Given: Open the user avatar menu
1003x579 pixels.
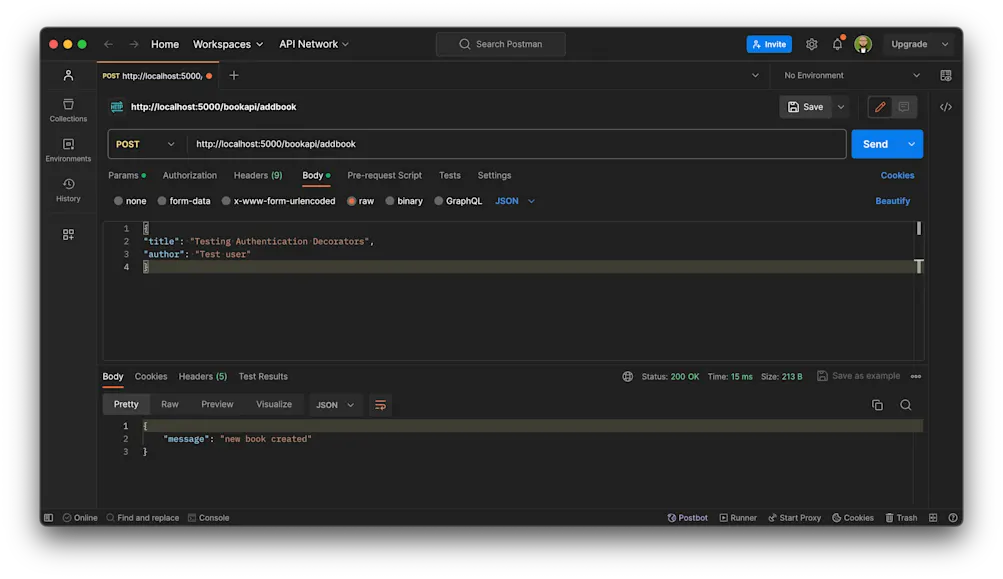Looking at the screenshot, I should pyautogui.click(x=863, y=44).
